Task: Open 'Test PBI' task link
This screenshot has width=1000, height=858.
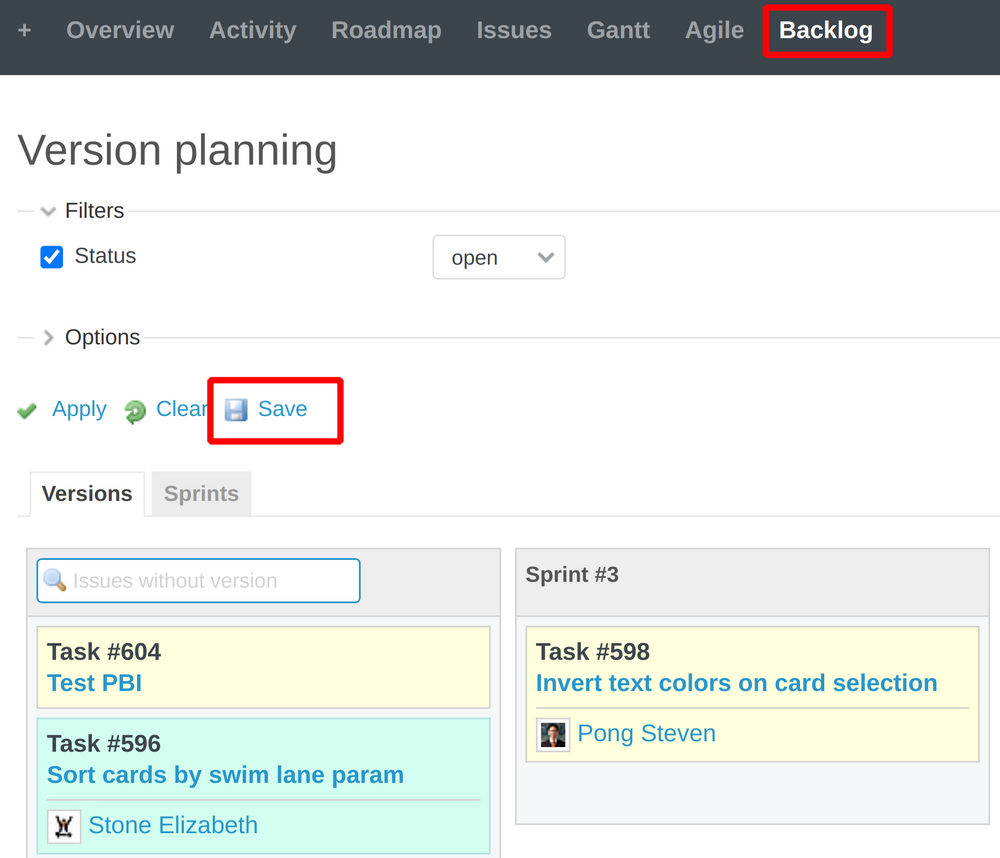Action: 94,683
